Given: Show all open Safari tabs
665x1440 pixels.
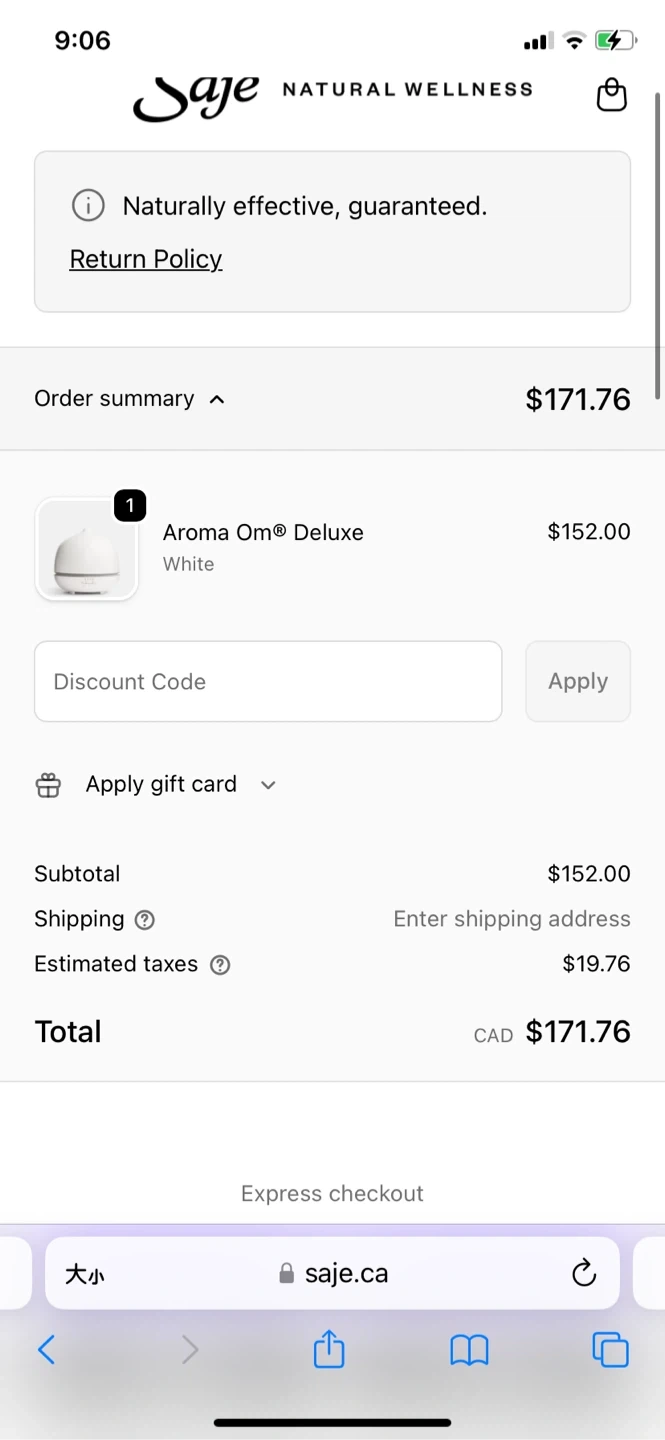Looking at the screenshot, I should coord(610,1350).
